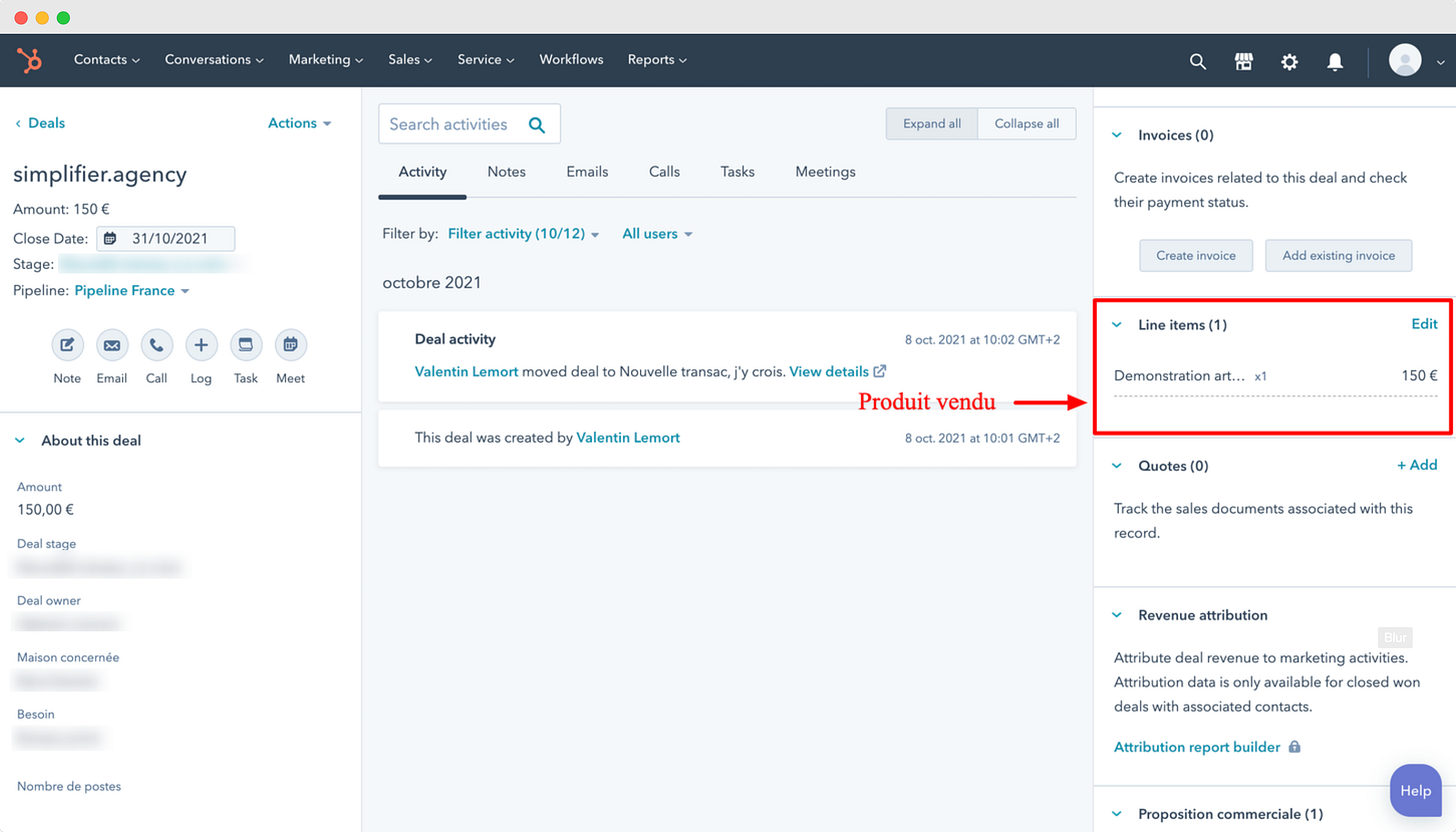Collapse the Quotes section

point(1117,466)
